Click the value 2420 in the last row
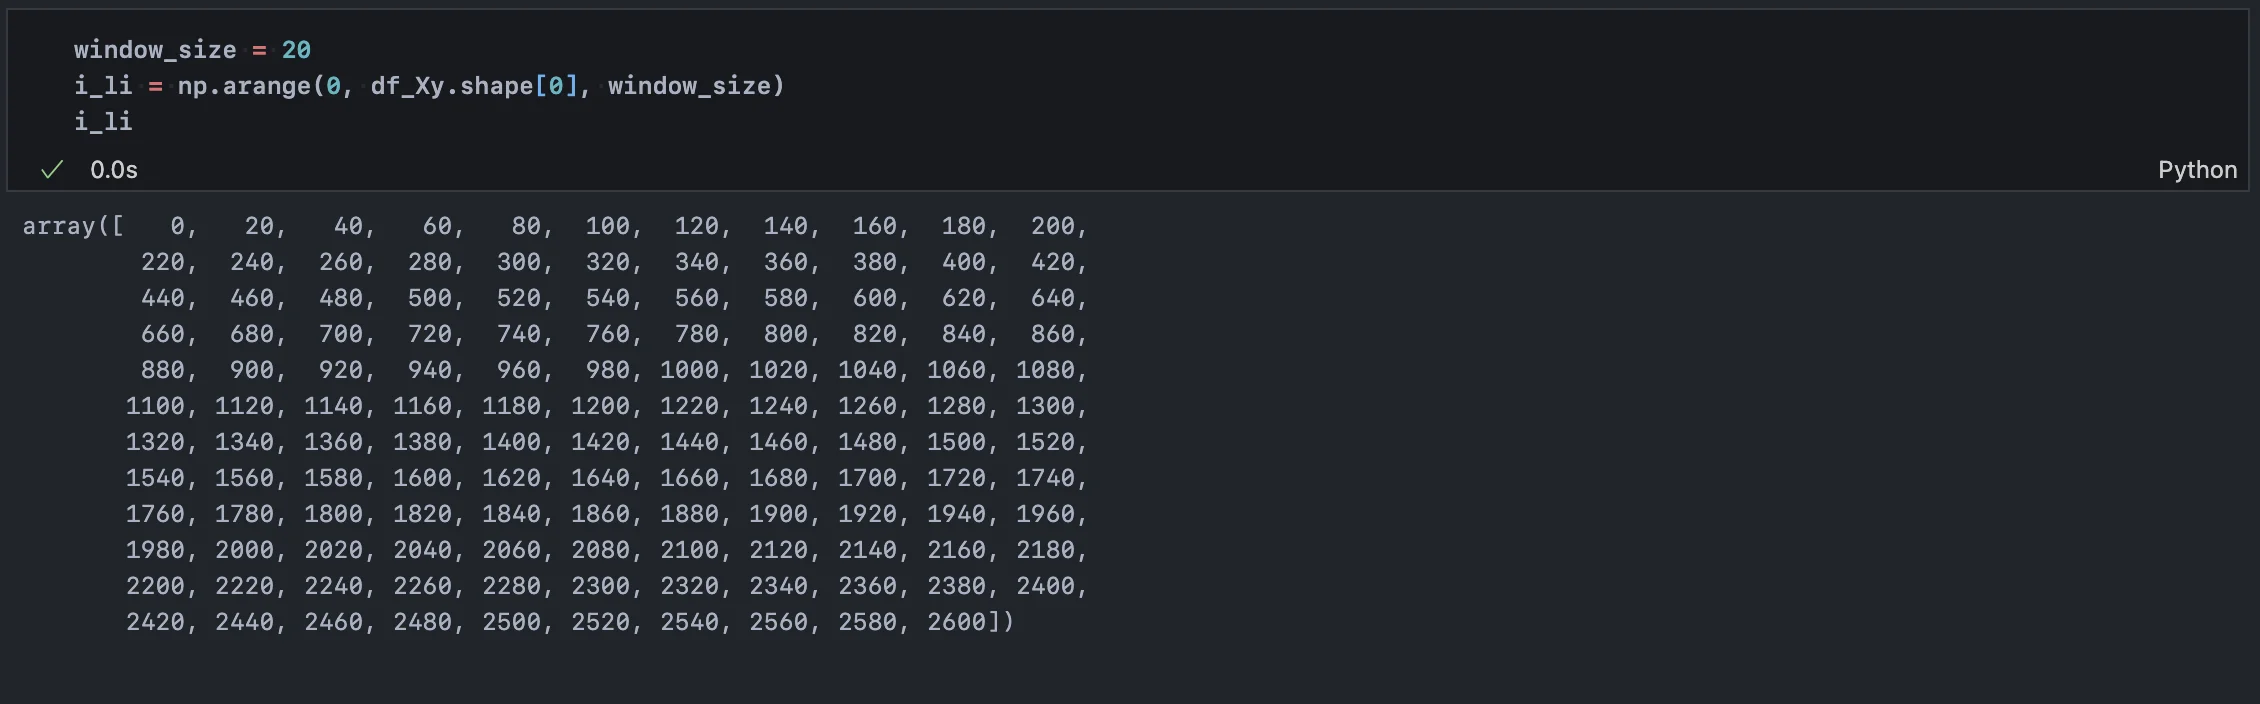This screenshot has height=704, width=2260. (x=155, y=622)
